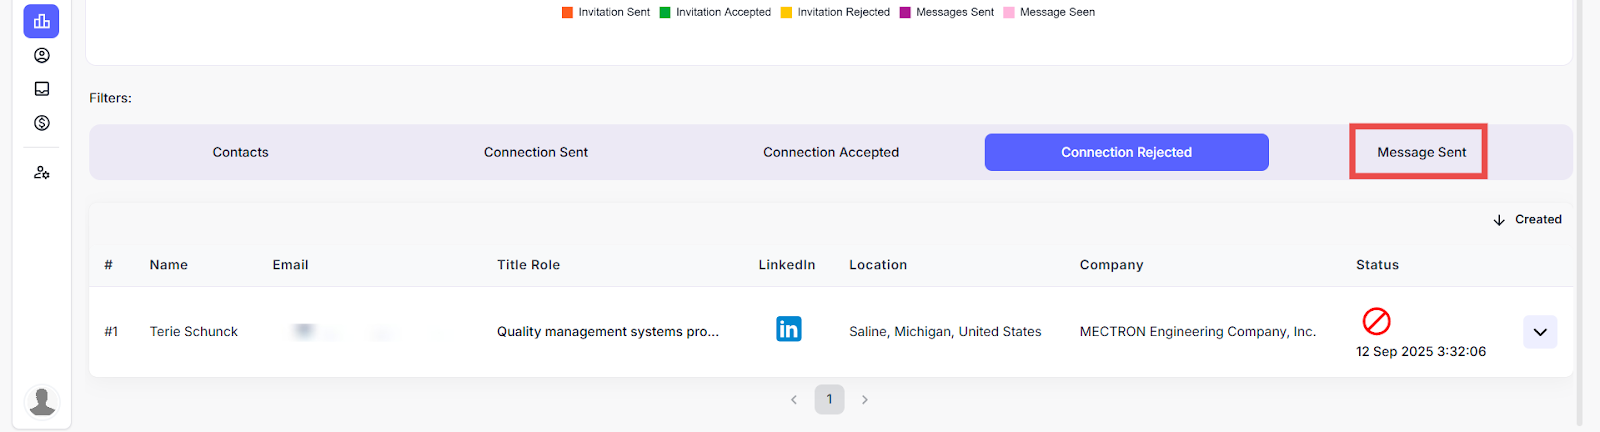
Task: Expand the Terie Schunck row details
Action: (1539, 332)
